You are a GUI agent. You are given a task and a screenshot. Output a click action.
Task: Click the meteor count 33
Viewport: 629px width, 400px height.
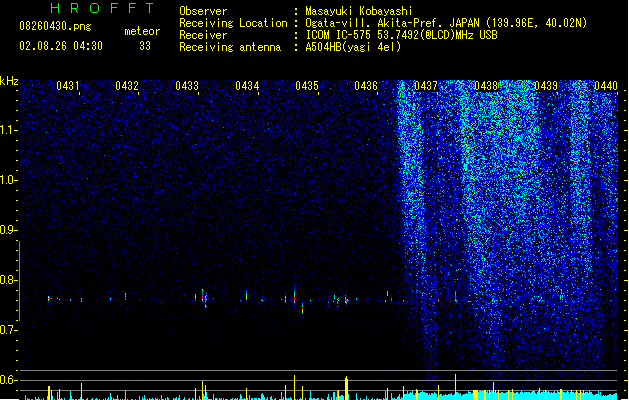tap(145, 46)
